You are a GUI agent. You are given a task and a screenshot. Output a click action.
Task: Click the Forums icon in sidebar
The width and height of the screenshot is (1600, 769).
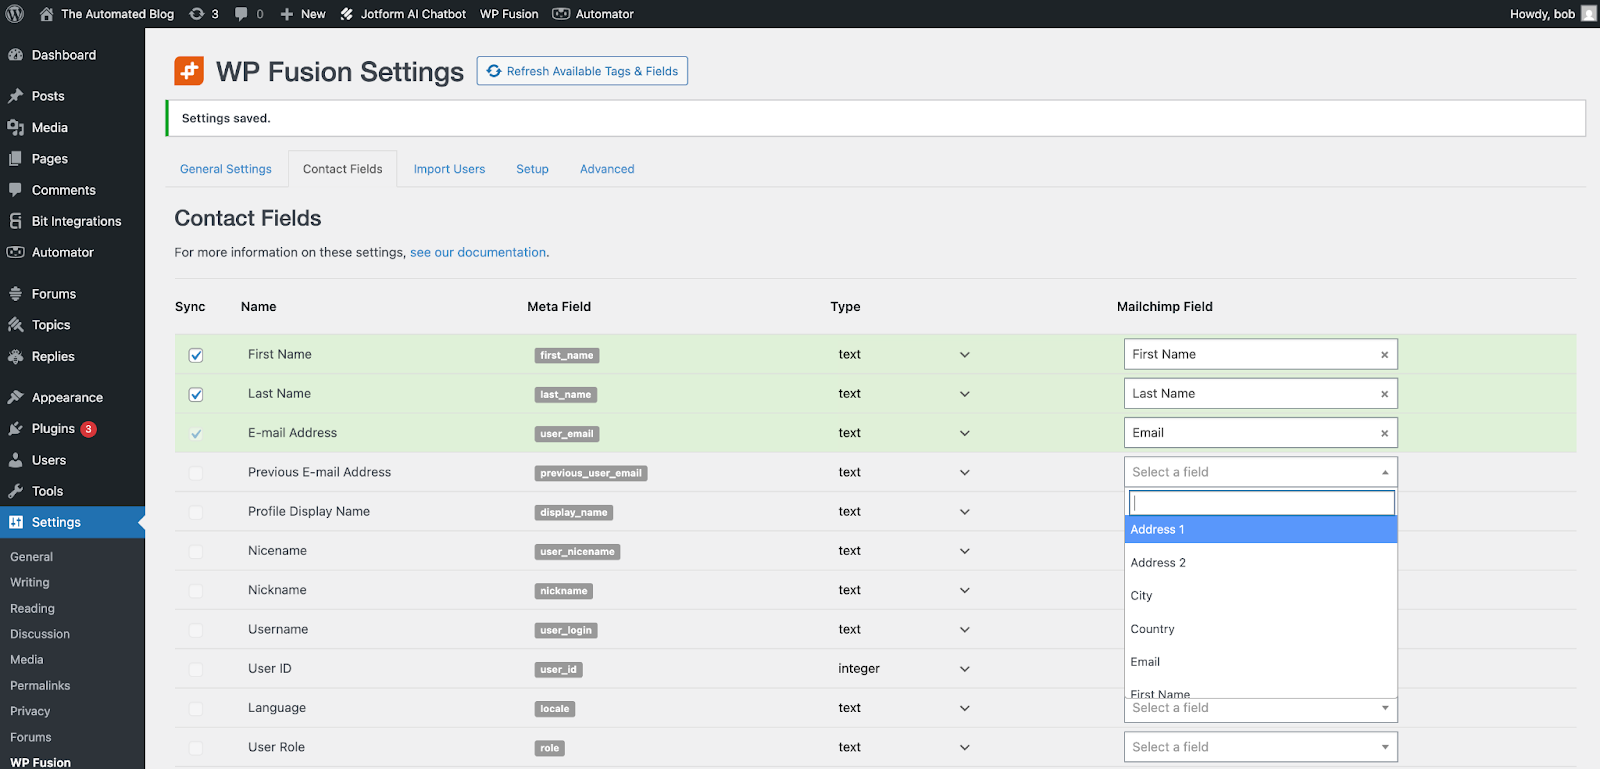click(x=16, y=294)
